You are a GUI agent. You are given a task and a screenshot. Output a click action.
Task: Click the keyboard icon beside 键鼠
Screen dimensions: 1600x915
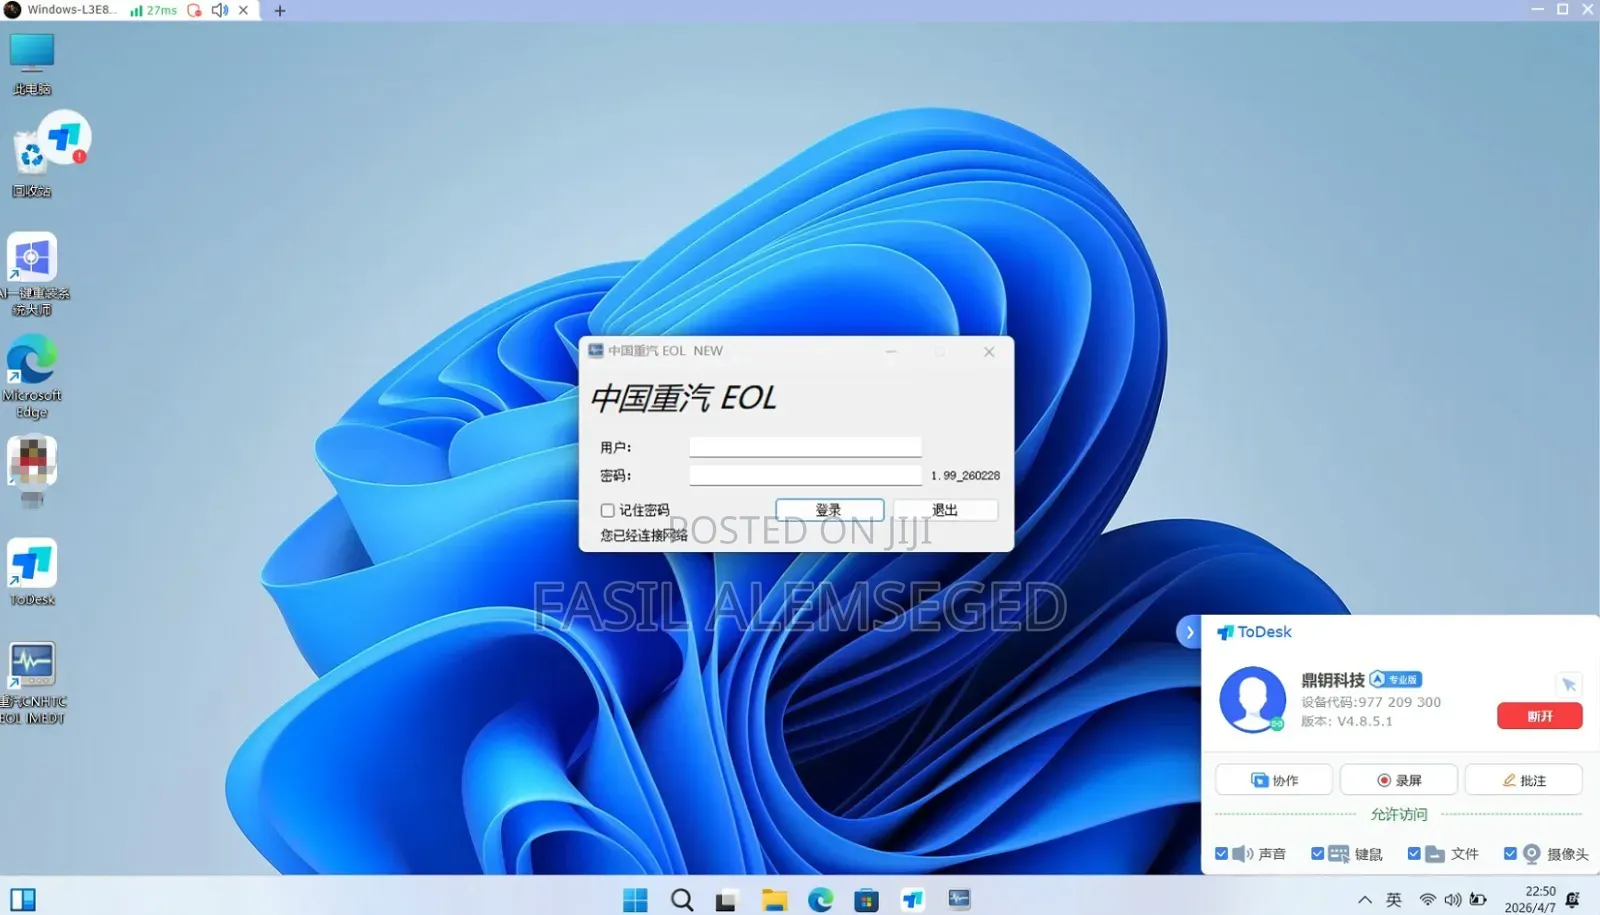pos(1339,854)
